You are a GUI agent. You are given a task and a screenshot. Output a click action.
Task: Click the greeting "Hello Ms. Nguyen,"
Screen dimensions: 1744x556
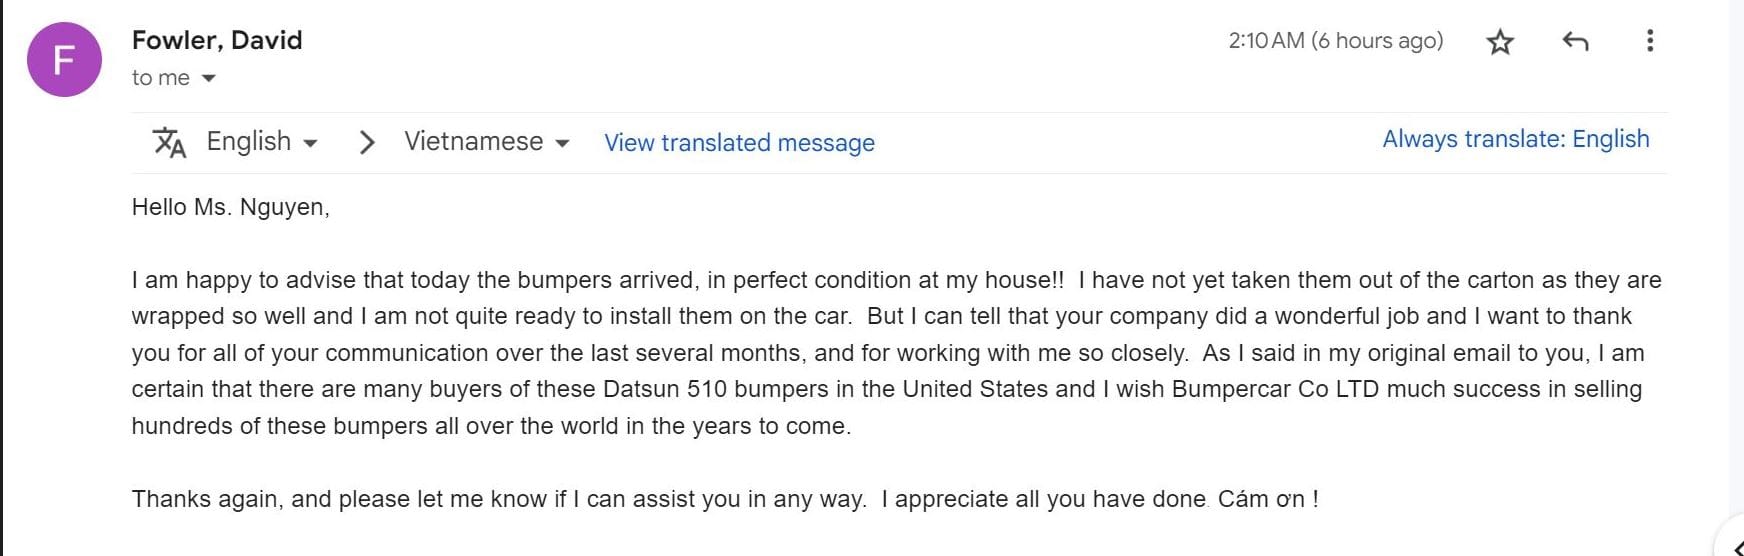pos(231,207)
